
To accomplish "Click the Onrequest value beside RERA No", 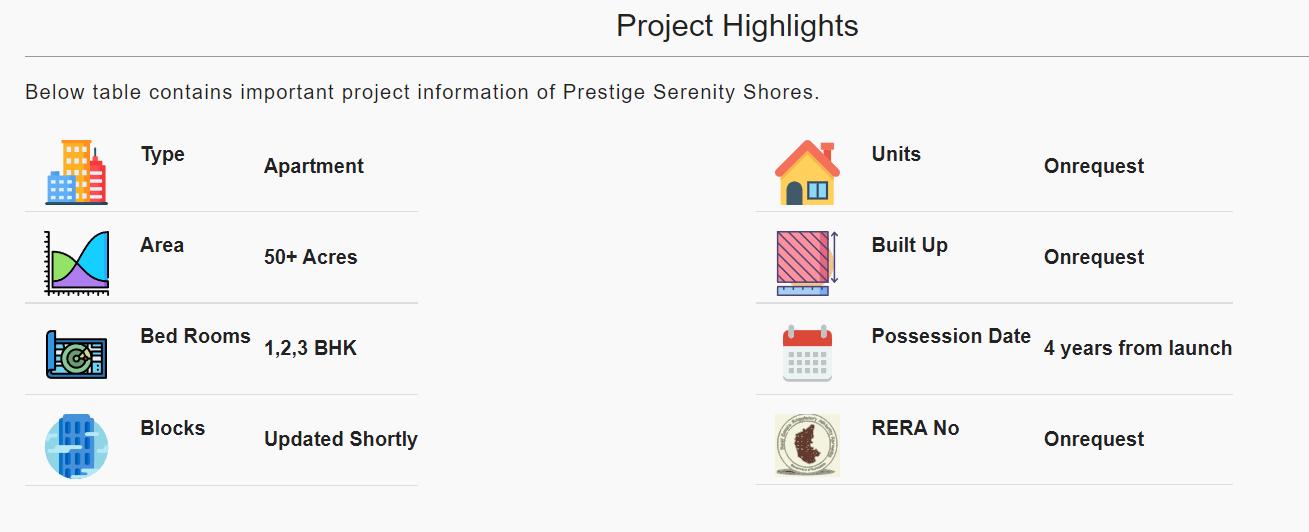I will pos(1094,439).
